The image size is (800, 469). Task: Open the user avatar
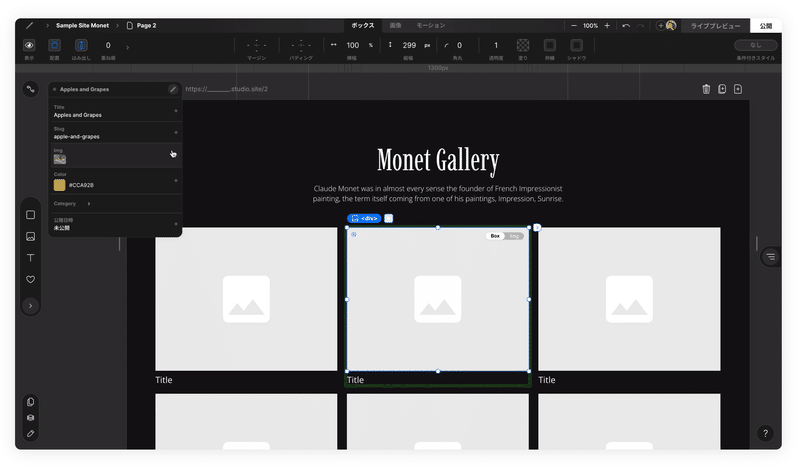671,26
